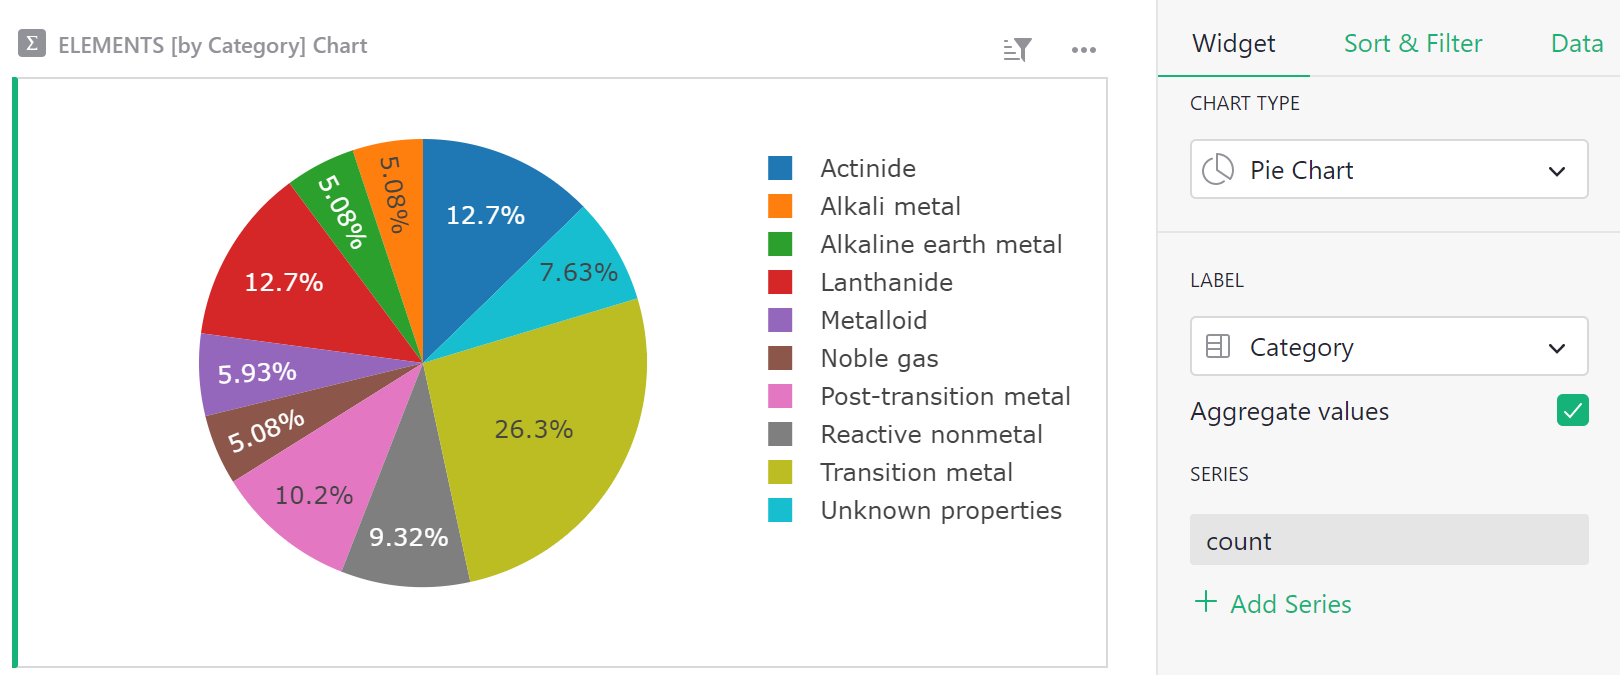Click the three-dot chart options icon

tap(1084, 50)
